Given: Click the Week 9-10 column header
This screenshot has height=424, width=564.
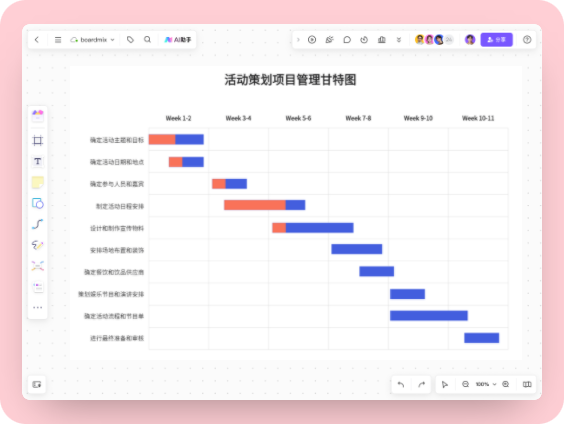Looking at the screenshot, I should click(418, 118).
